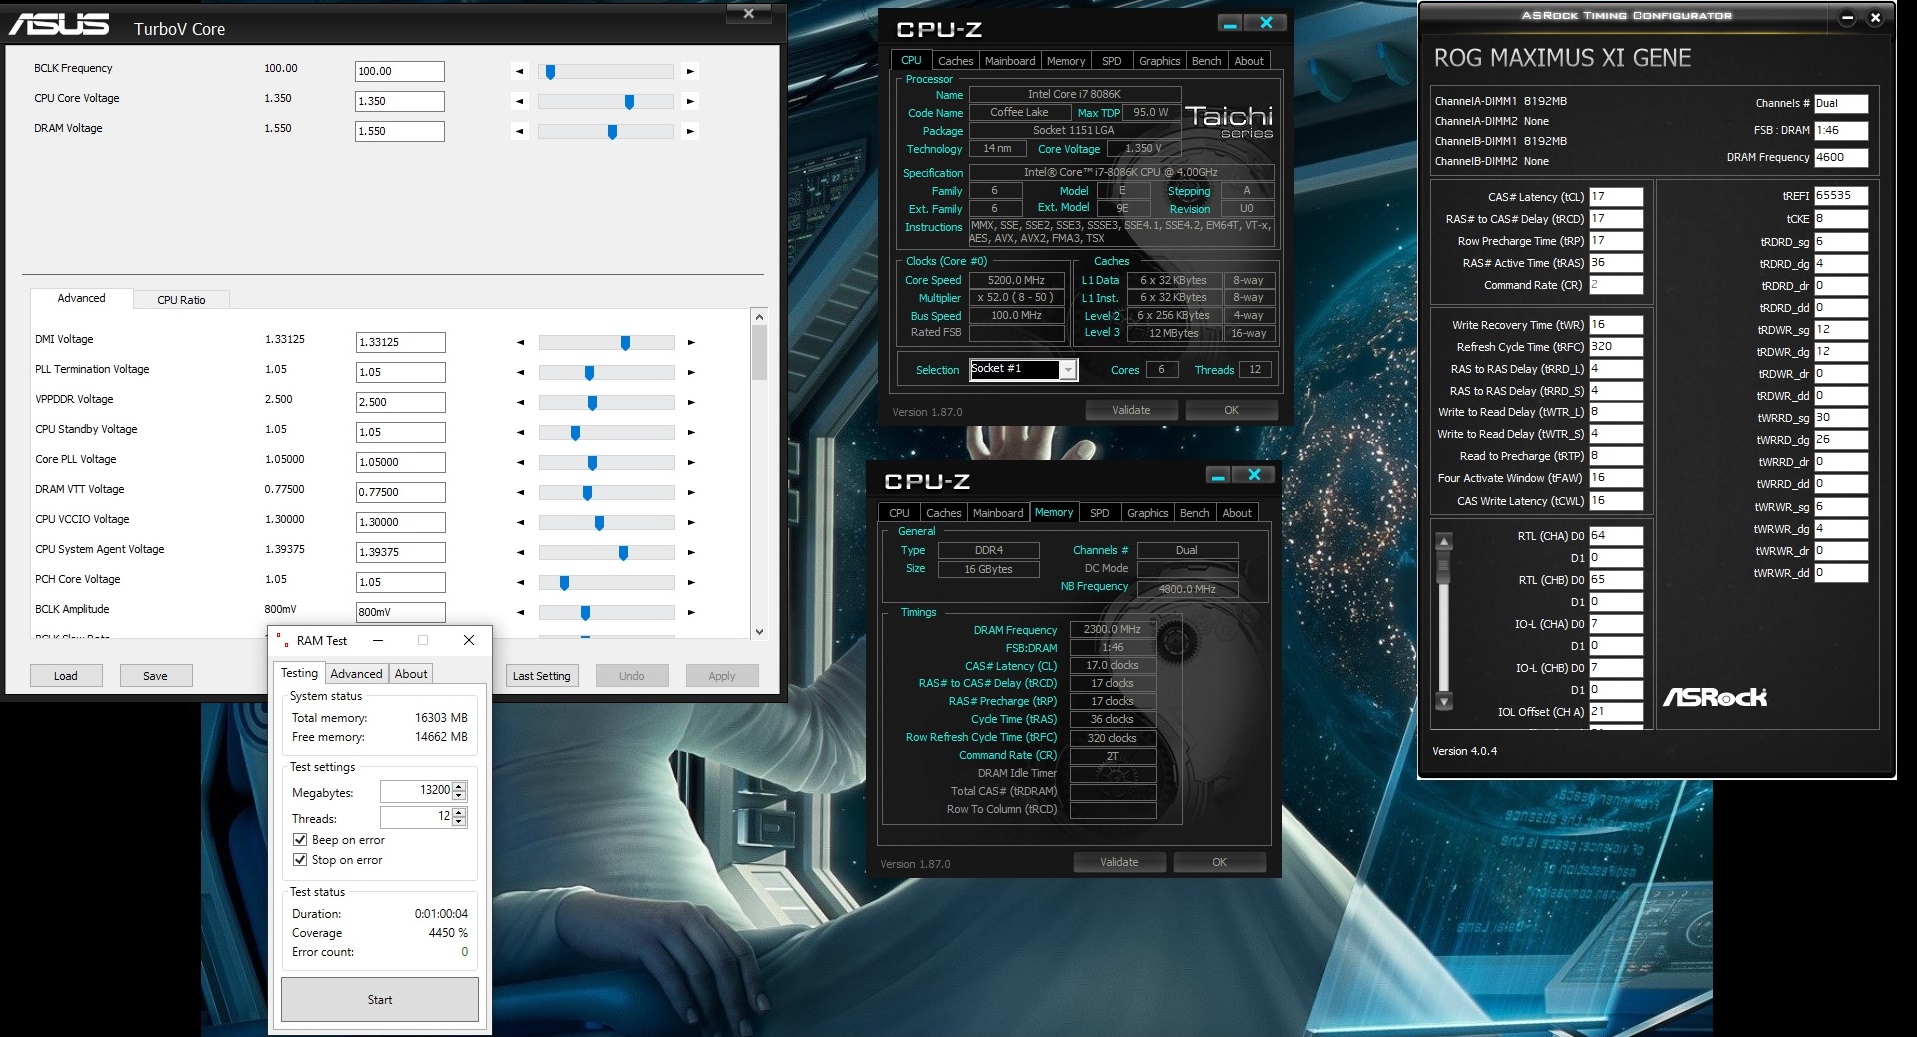
Task: Lower Core PLL Voltage using left arrow
Action: click(x=520, y=462)
